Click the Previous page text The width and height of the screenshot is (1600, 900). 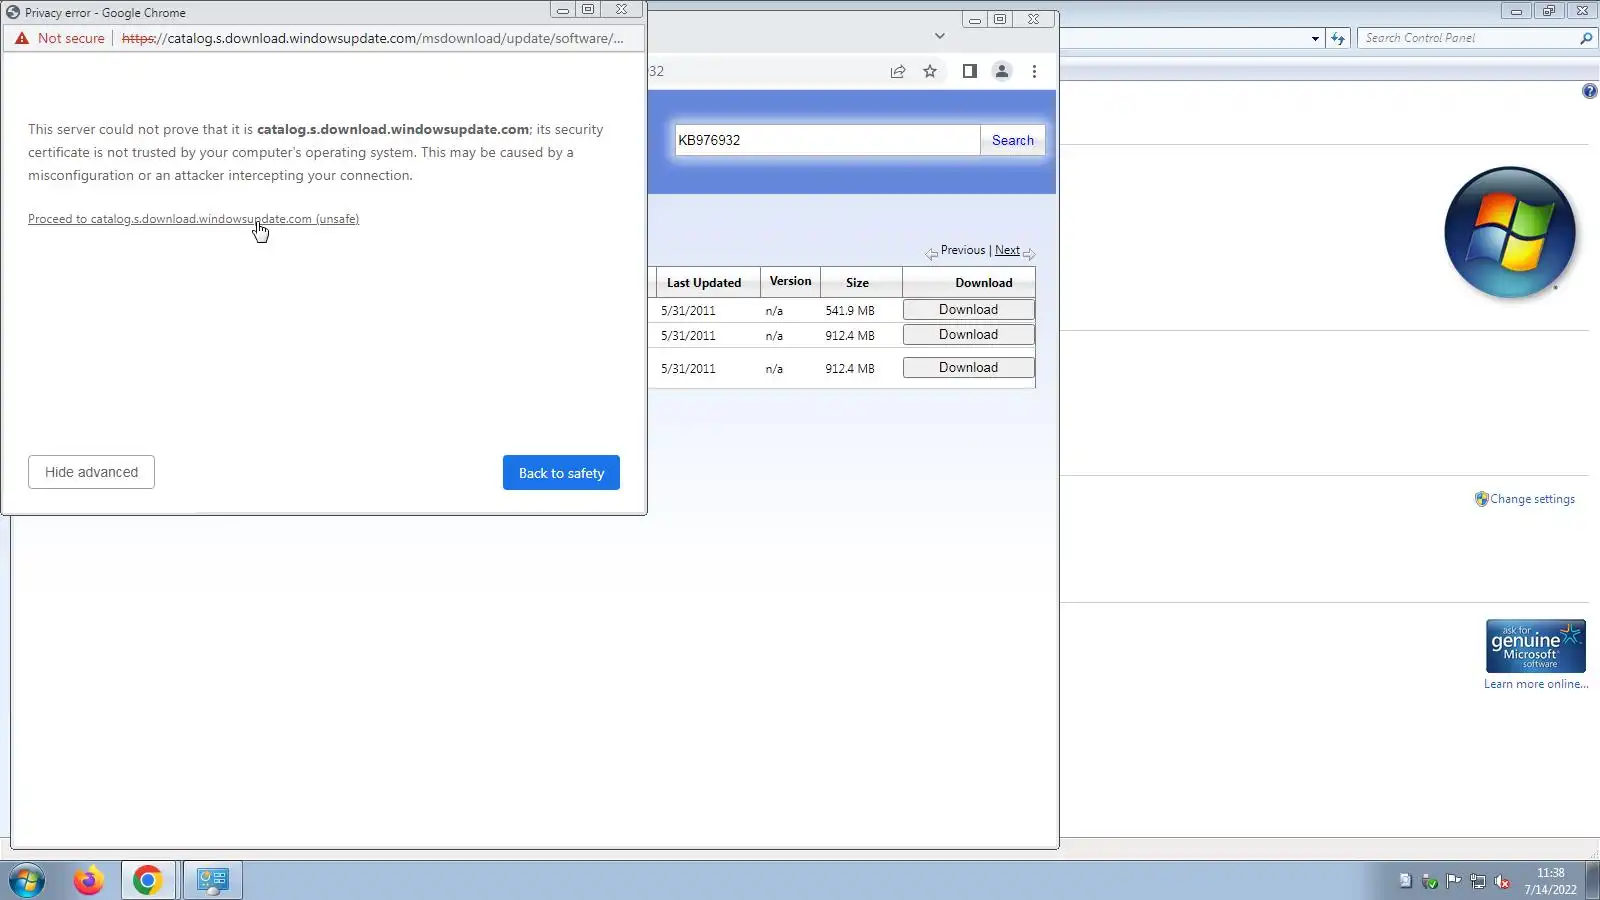click(962, 250)
